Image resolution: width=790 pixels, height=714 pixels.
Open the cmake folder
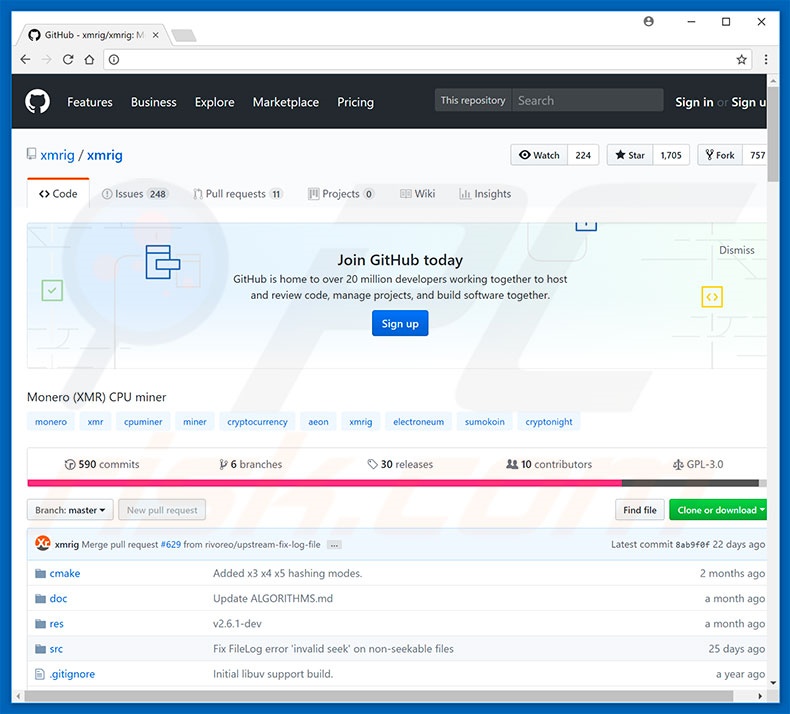pos(64,573)
